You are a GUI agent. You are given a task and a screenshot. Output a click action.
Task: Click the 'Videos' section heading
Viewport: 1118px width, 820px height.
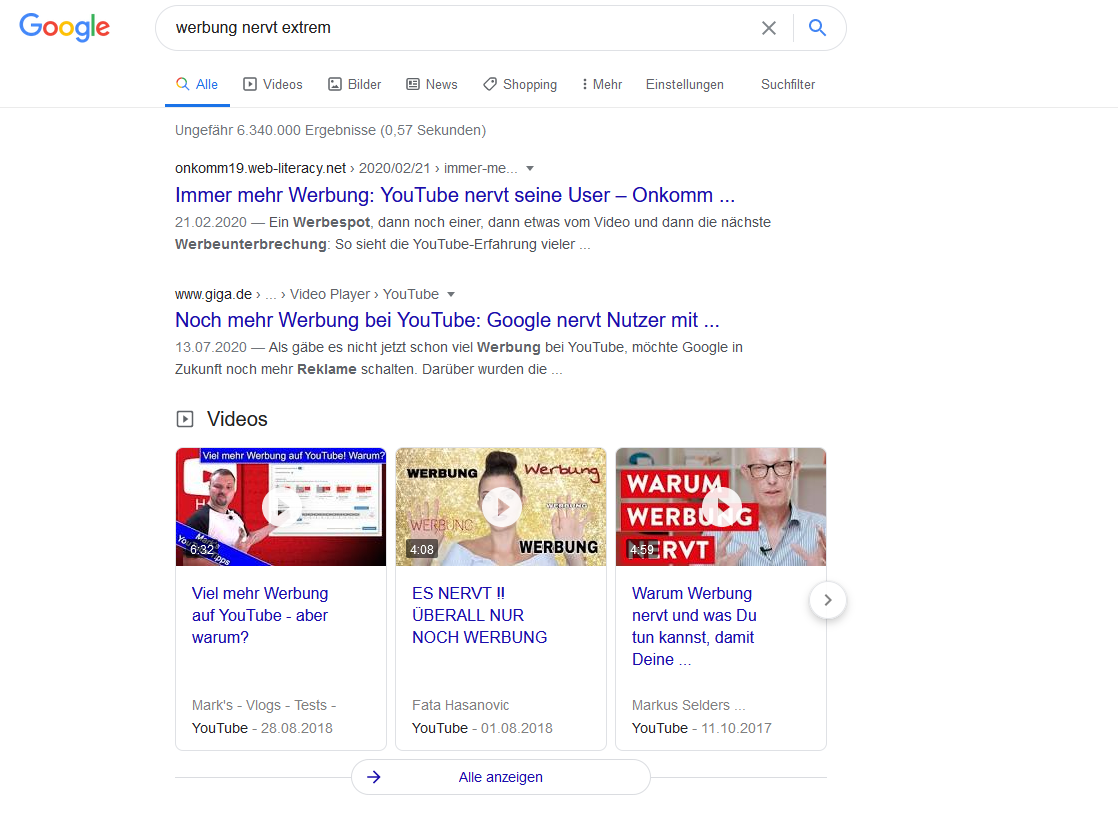(237, 419)
